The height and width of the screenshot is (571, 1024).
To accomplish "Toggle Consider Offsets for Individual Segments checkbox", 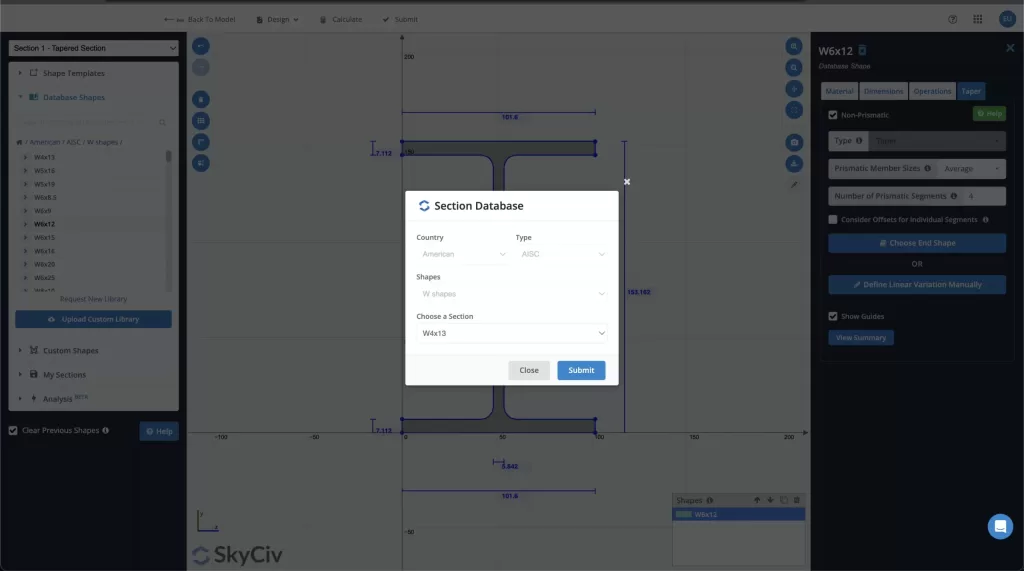I will click(833, 220).
